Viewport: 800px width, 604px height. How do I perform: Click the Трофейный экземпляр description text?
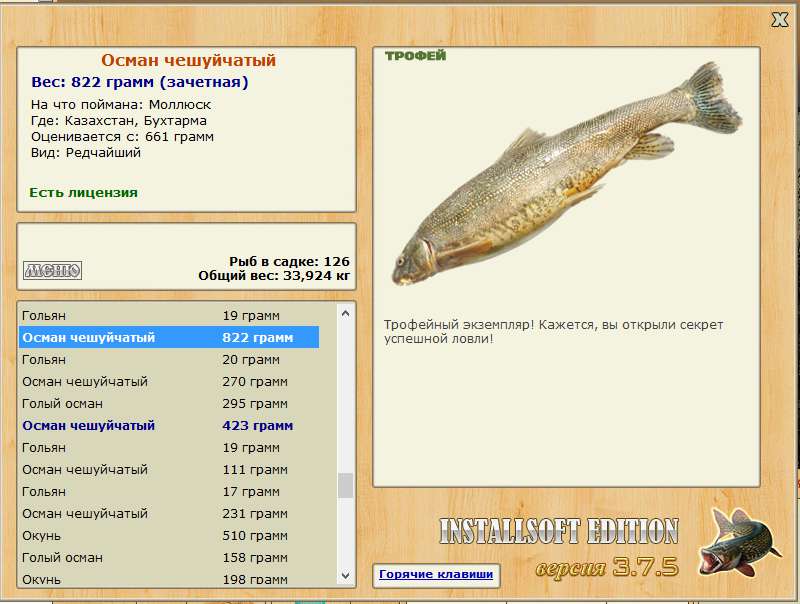[554, 332]
